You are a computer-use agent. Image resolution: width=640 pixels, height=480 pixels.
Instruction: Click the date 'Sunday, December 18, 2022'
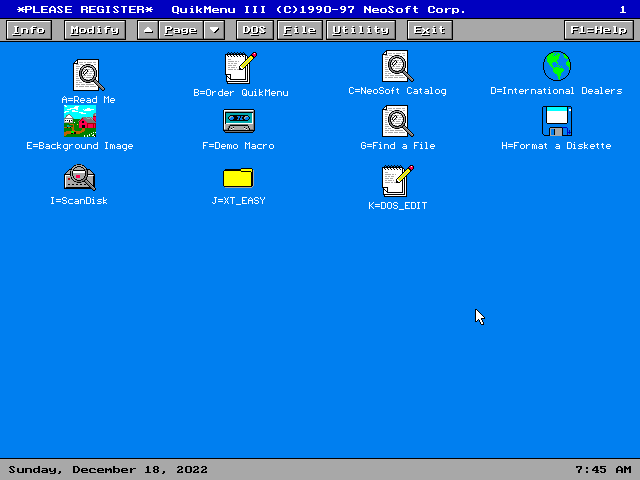coord(108,470)
